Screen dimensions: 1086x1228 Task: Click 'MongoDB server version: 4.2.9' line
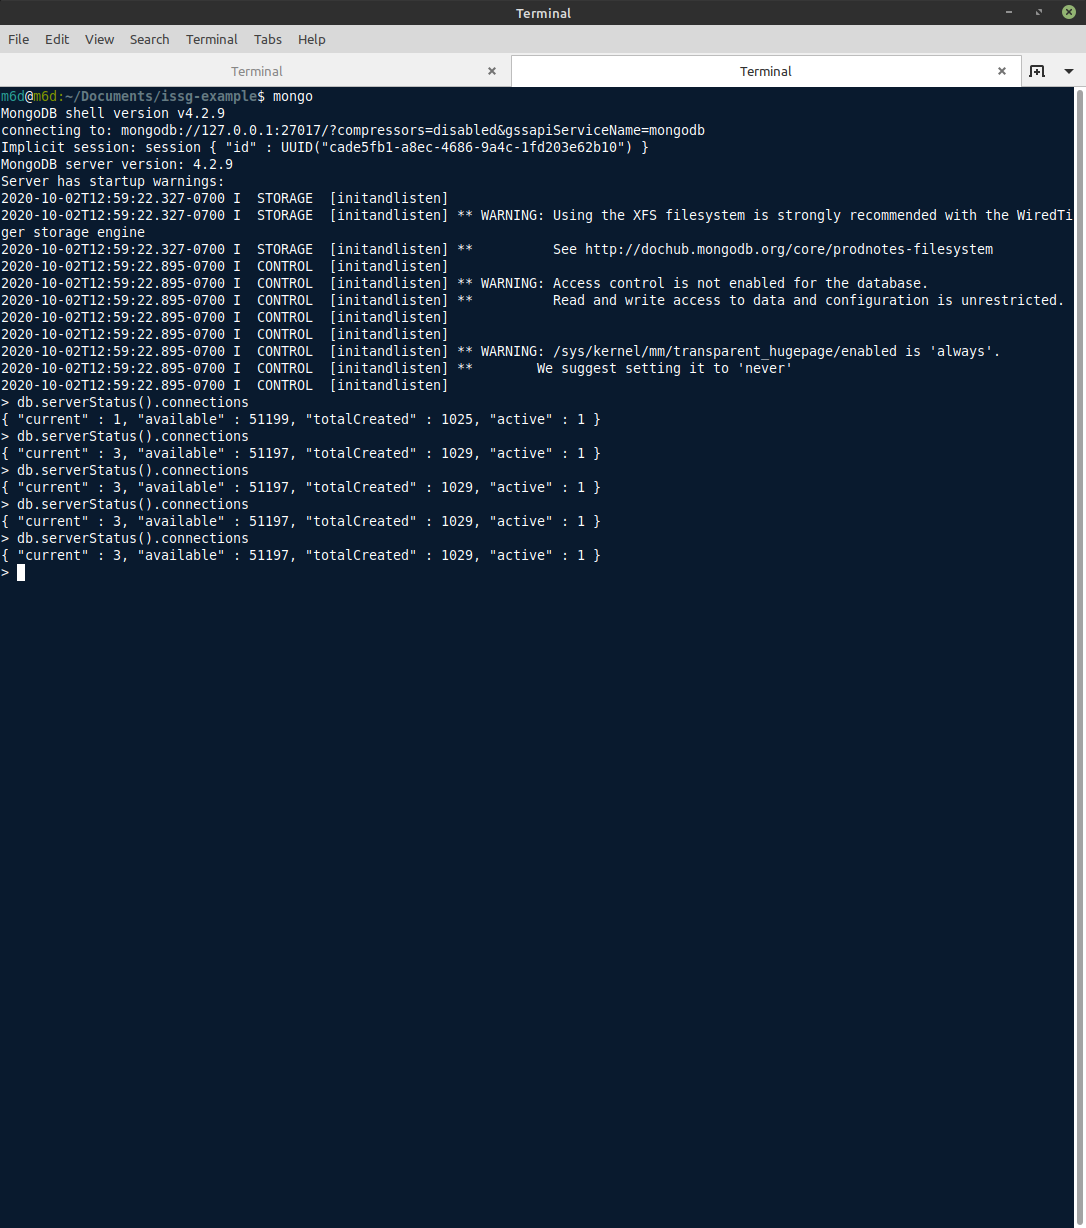click(117, 164)
